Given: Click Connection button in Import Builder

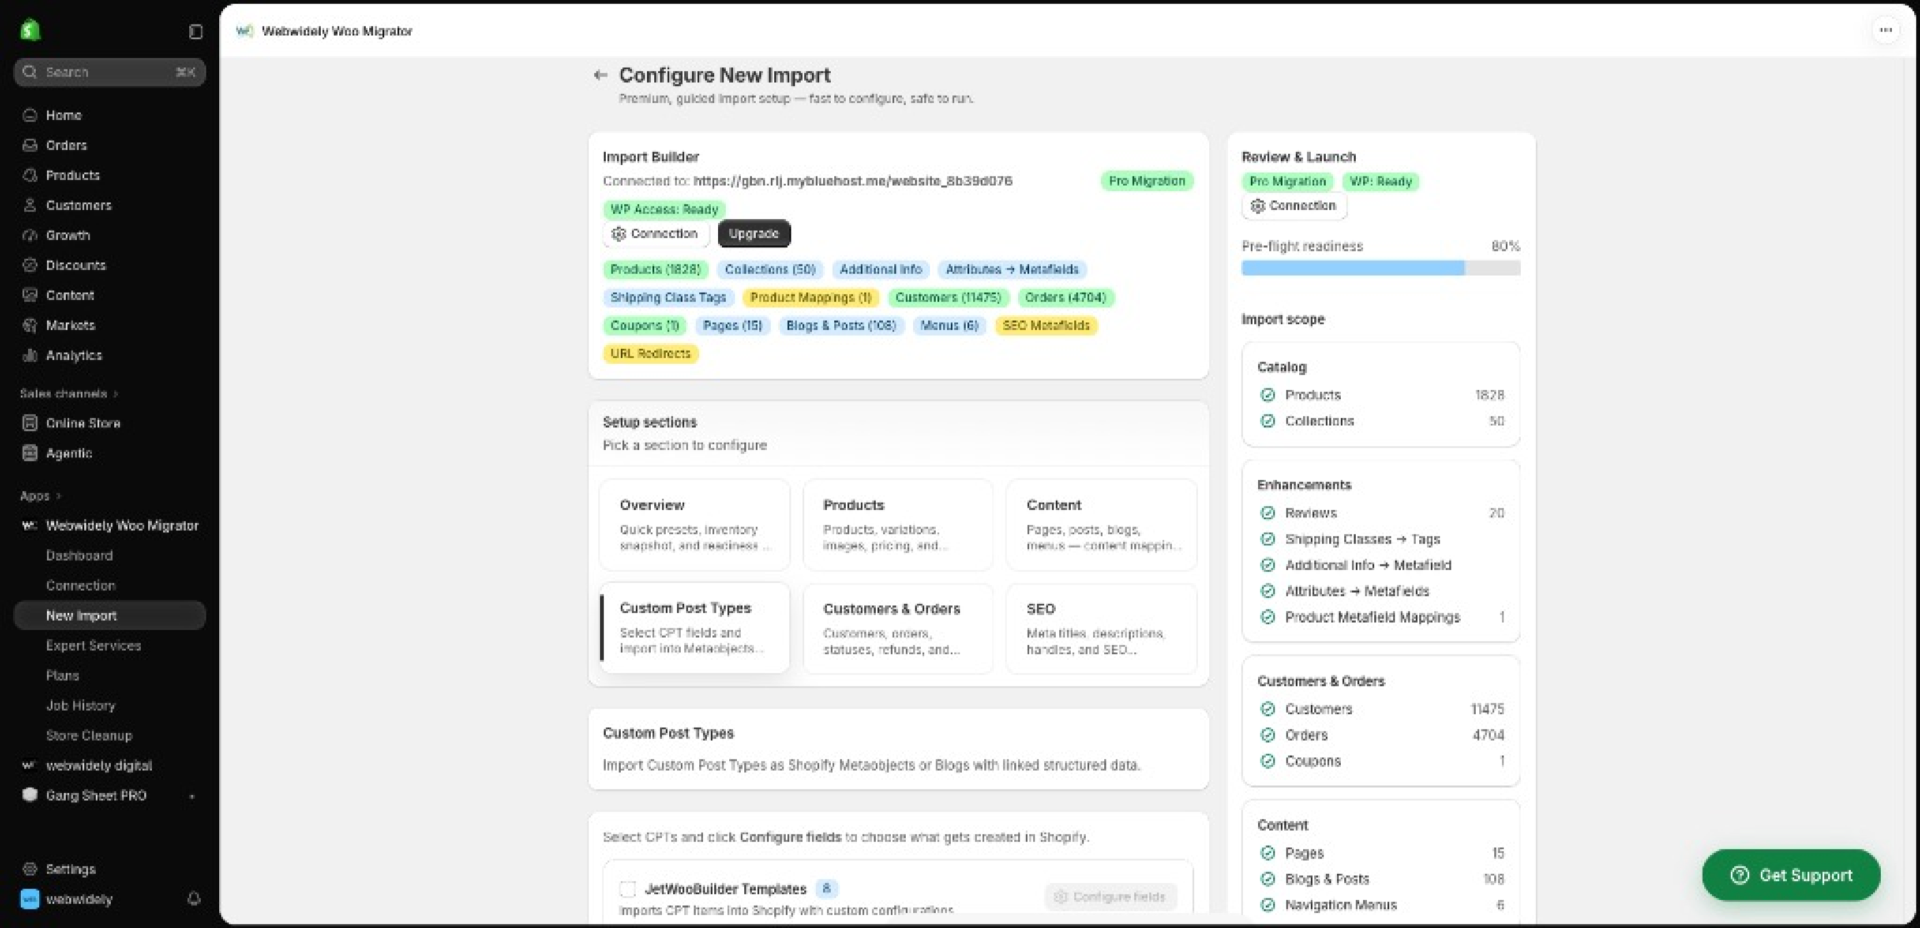Looking at the screenshot, I should point(655,233).
